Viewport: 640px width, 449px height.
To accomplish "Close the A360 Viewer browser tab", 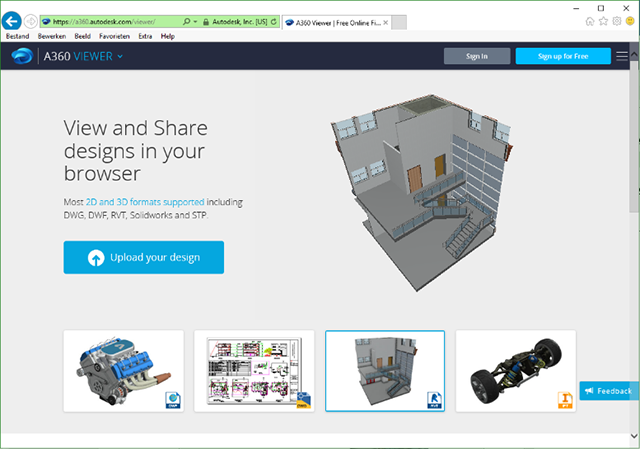I will [386, 22].
